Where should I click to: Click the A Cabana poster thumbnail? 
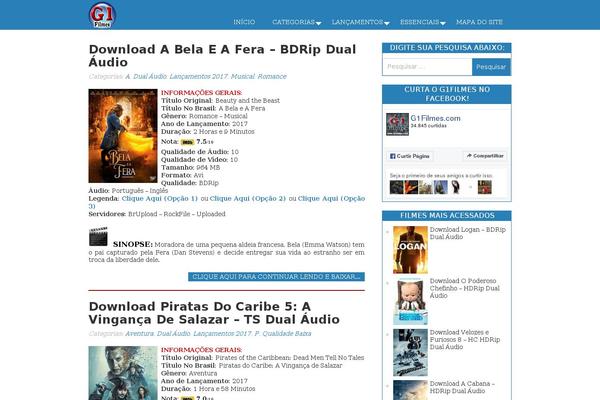pyautogui.click(x=410, y=390)
